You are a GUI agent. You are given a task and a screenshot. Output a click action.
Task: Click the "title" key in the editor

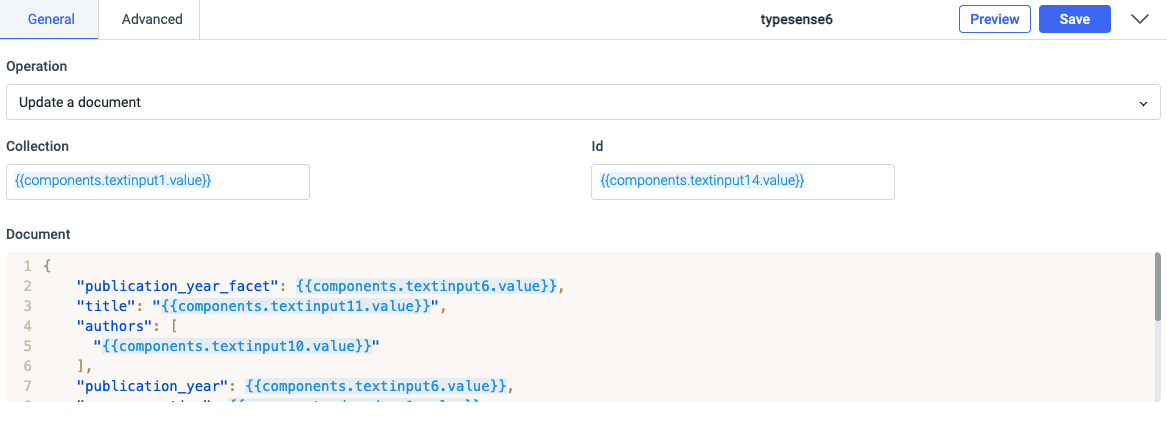pos(105,306)
